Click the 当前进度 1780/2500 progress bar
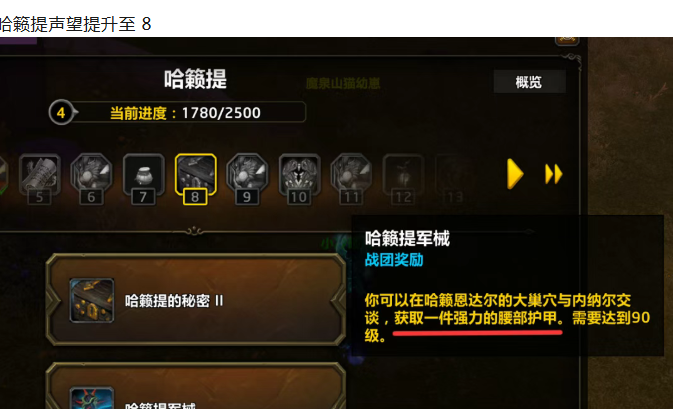This screenshot has height=409, width=674. (187, 113)
